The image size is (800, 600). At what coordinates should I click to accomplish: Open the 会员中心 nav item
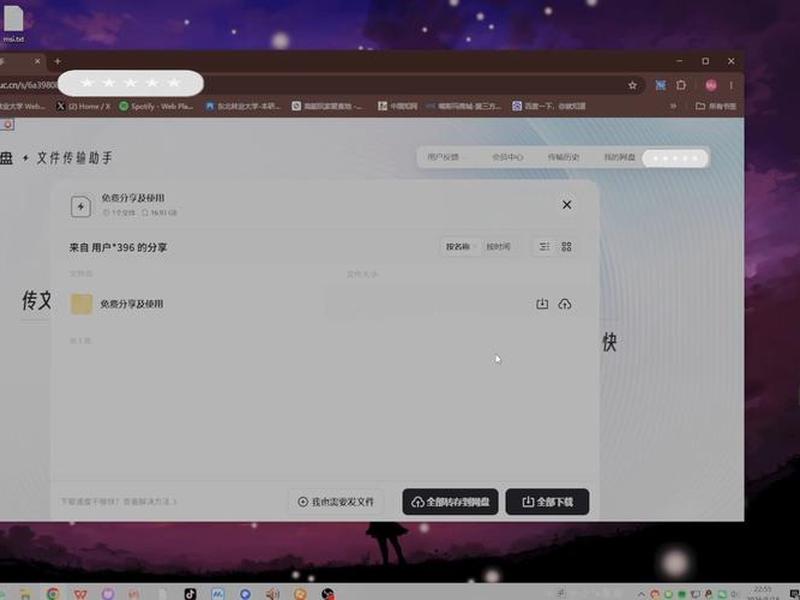pyautogui.click(x=507, y=157)
